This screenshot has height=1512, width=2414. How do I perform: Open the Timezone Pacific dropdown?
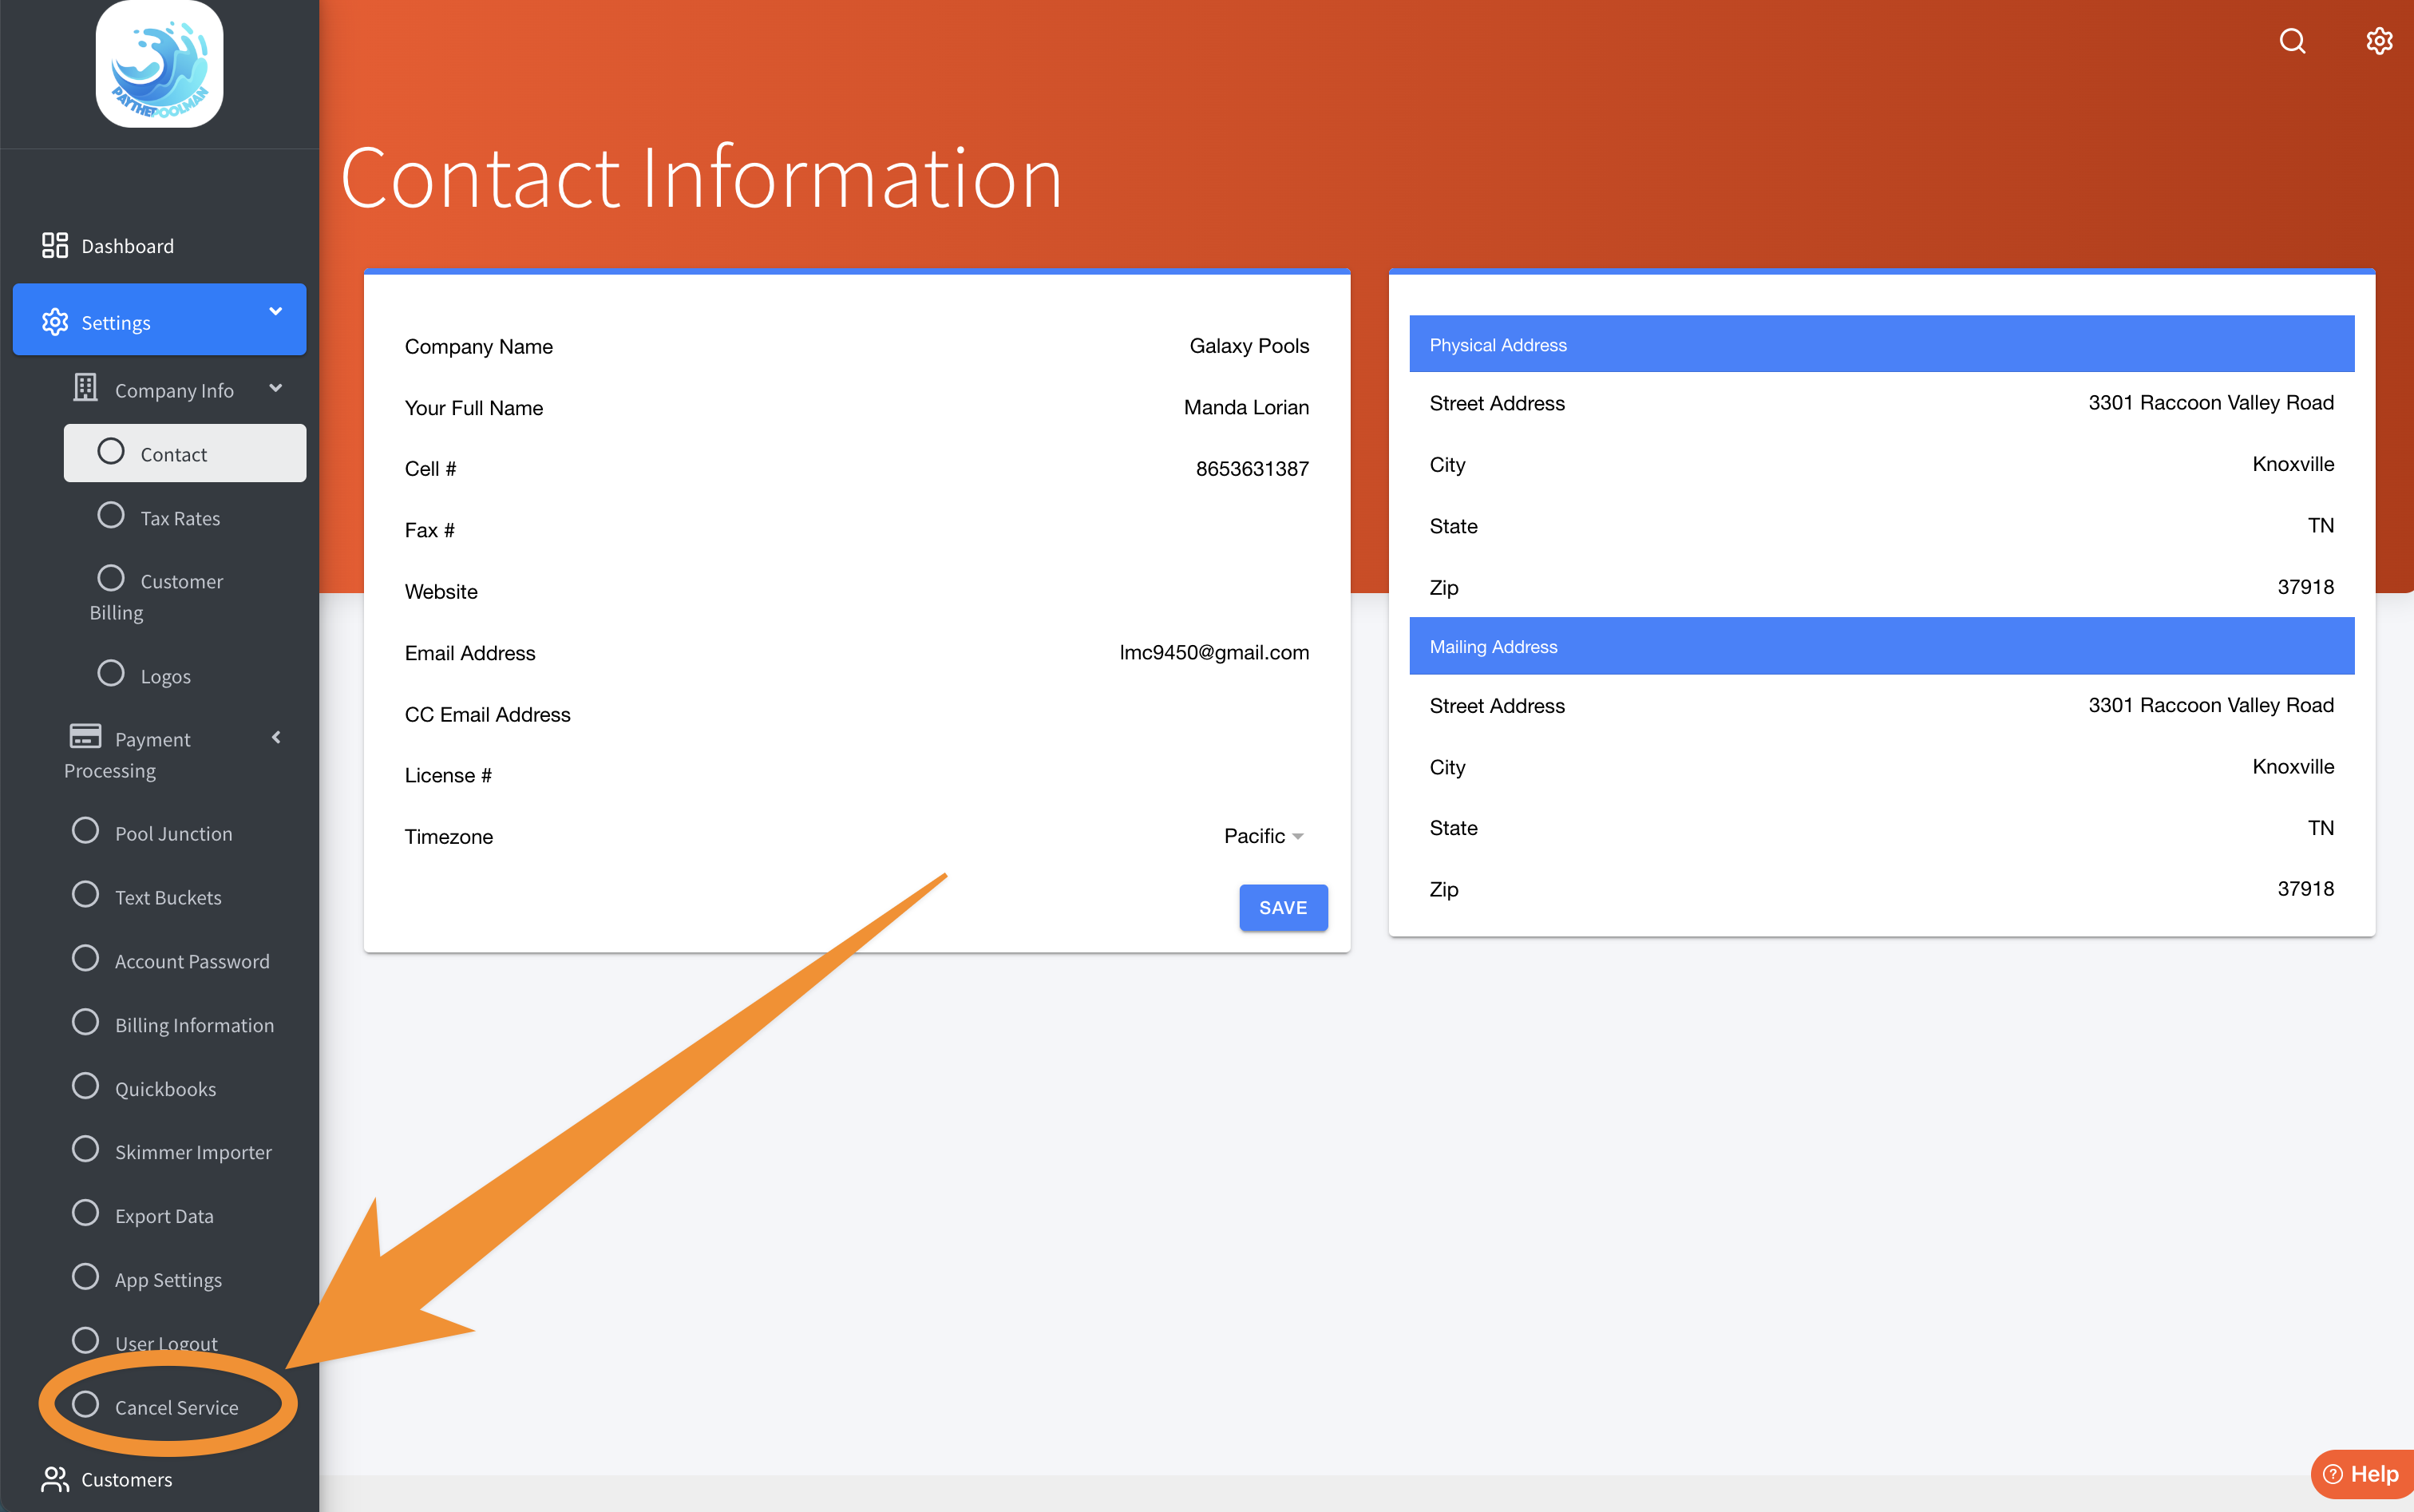point(1263,836)
